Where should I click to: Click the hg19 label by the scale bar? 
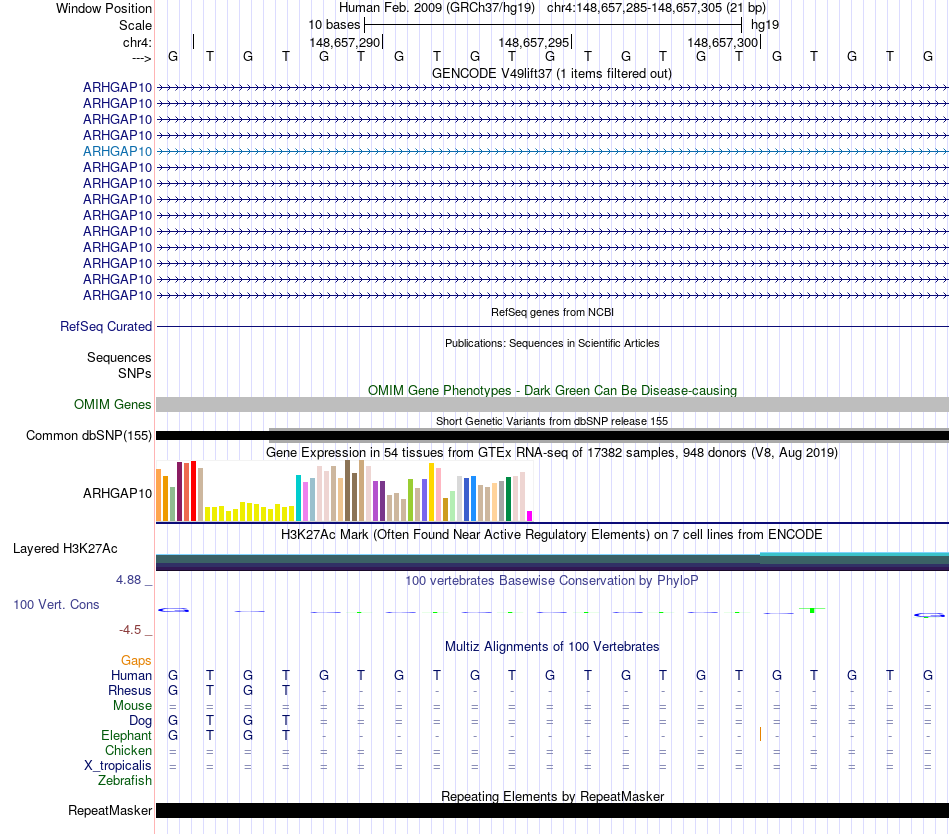tap(765, 25)
